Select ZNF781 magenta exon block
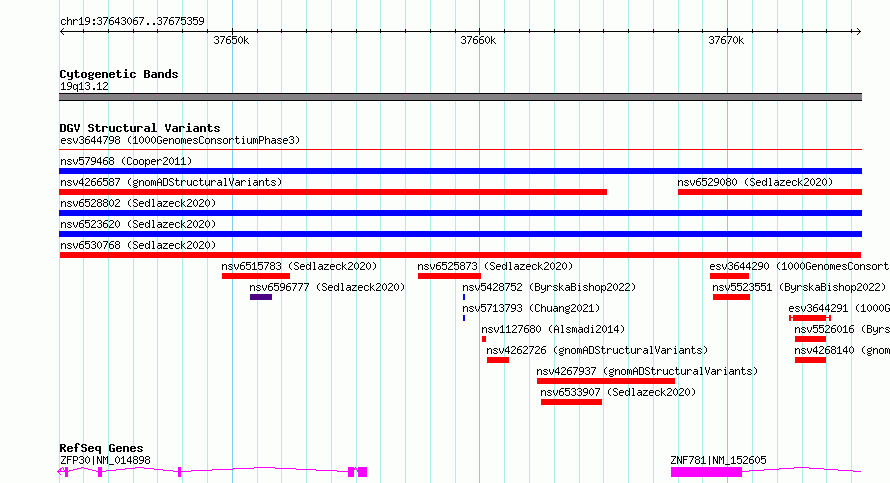 pos(706,472)
